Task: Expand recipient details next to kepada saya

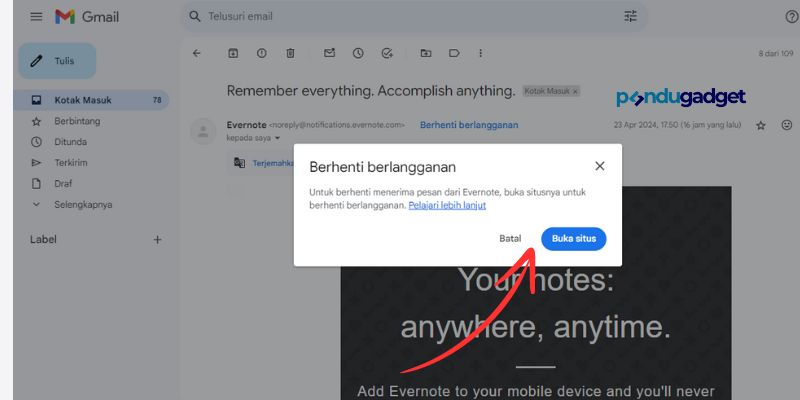Action: pos(278,138)
